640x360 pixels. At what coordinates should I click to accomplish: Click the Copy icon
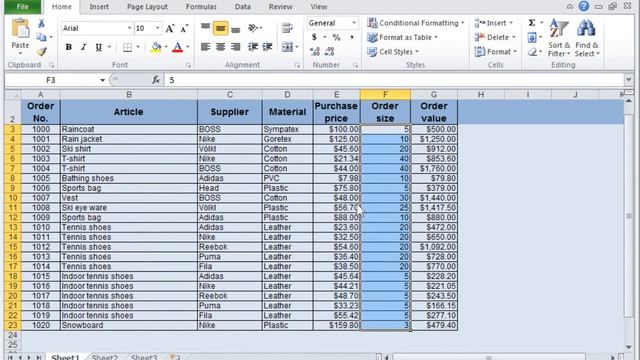(41, 37)
